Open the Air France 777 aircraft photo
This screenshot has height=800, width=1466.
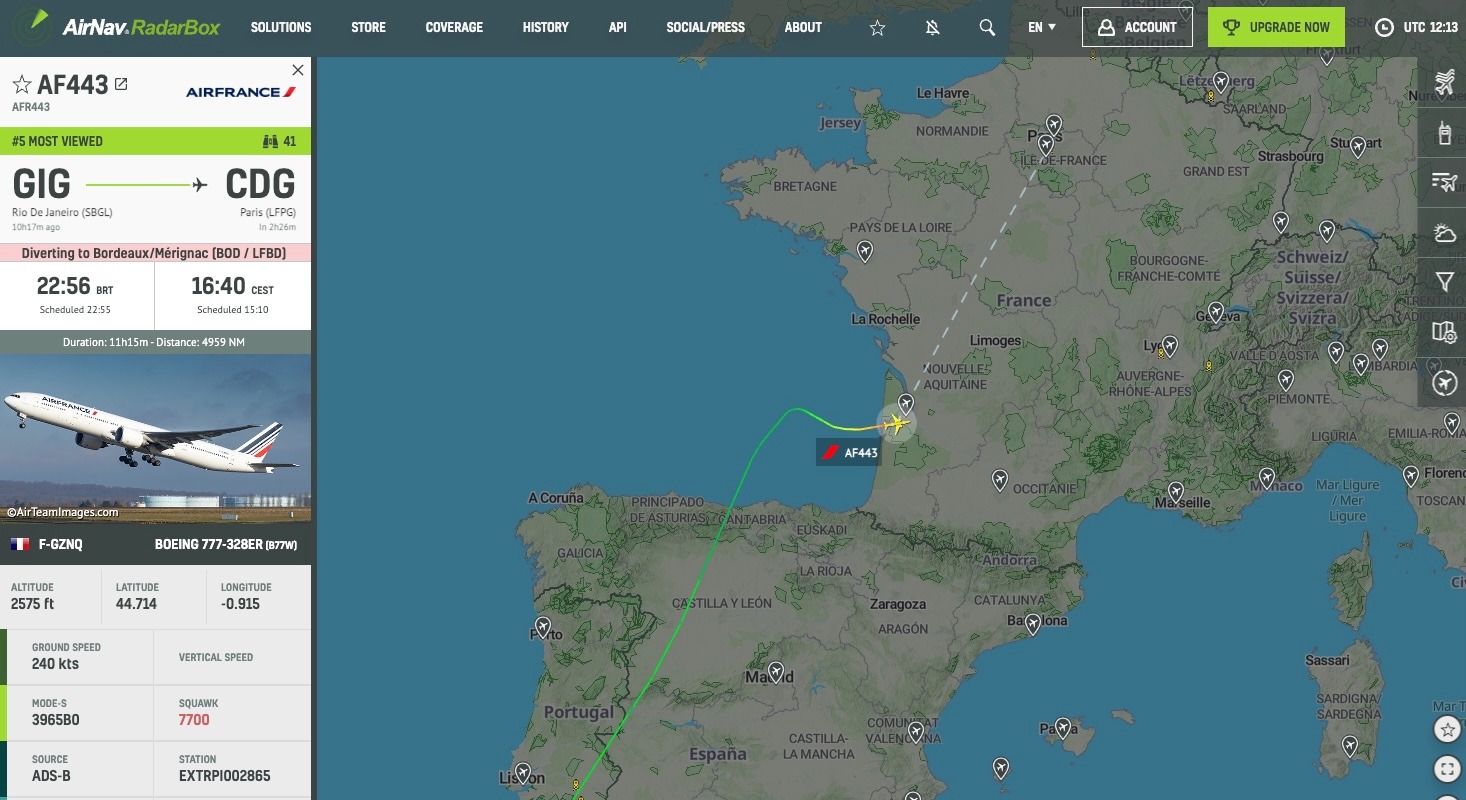[x=156, y=439]
